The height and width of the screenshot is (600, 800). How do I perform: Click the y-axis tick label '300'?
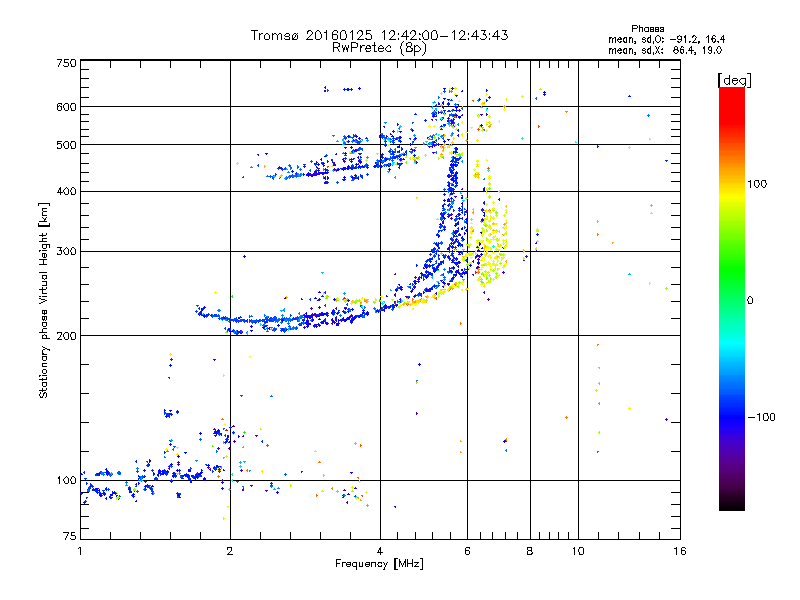[x=67, y=252]
